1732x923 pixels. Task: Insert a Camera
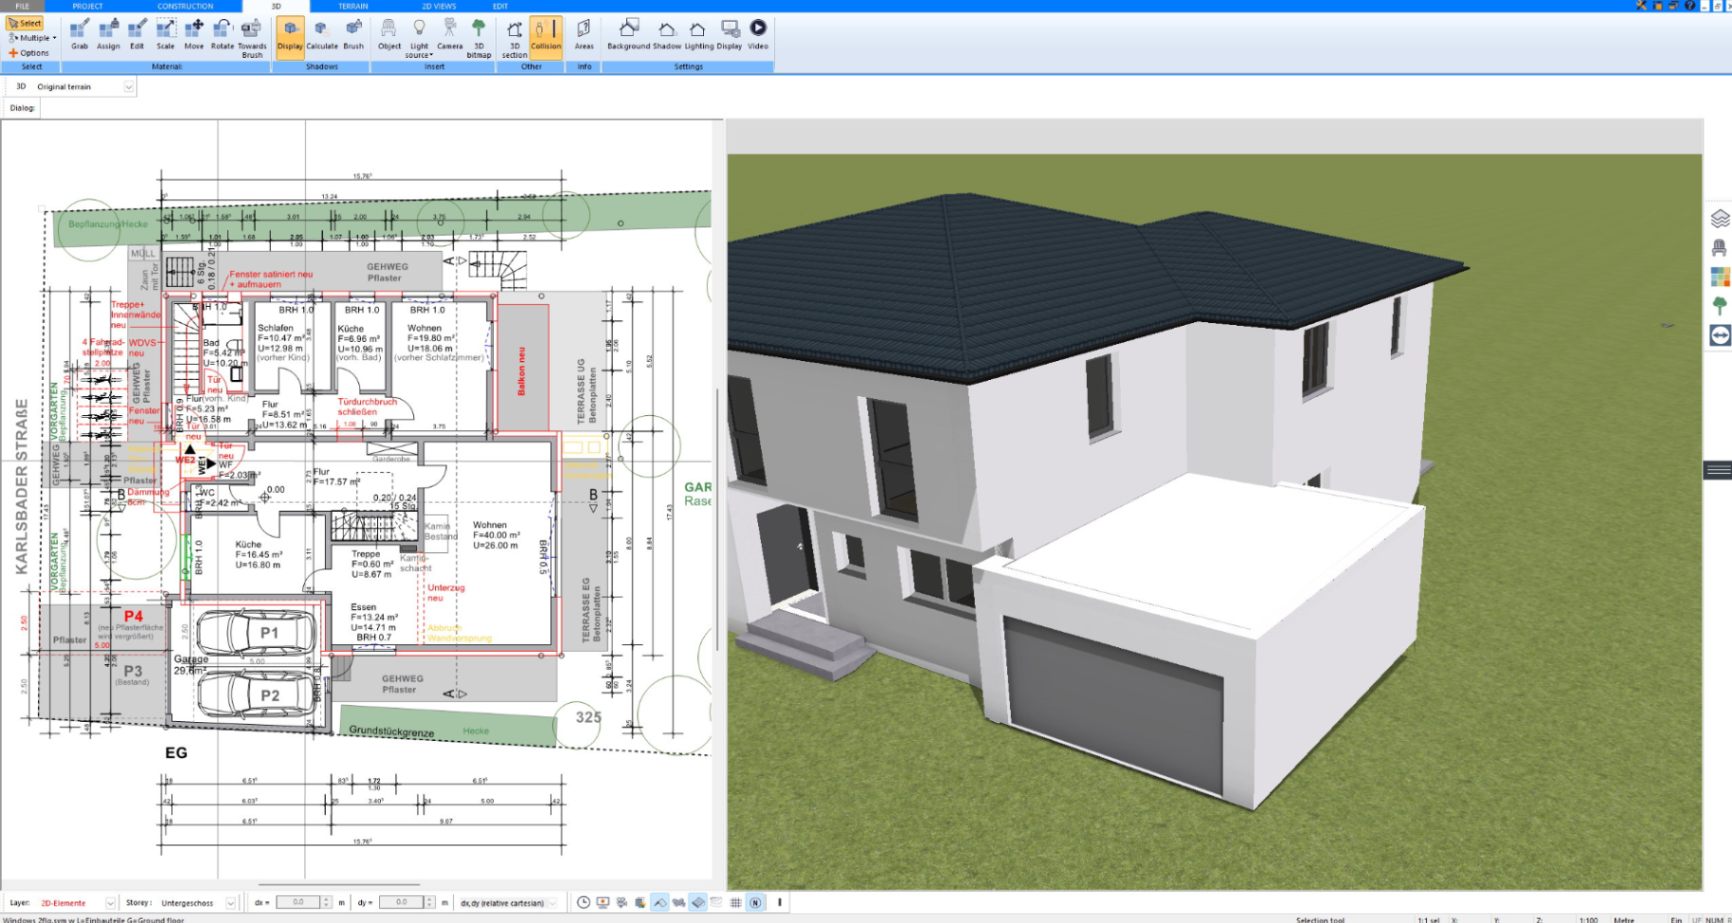point(450,34)
